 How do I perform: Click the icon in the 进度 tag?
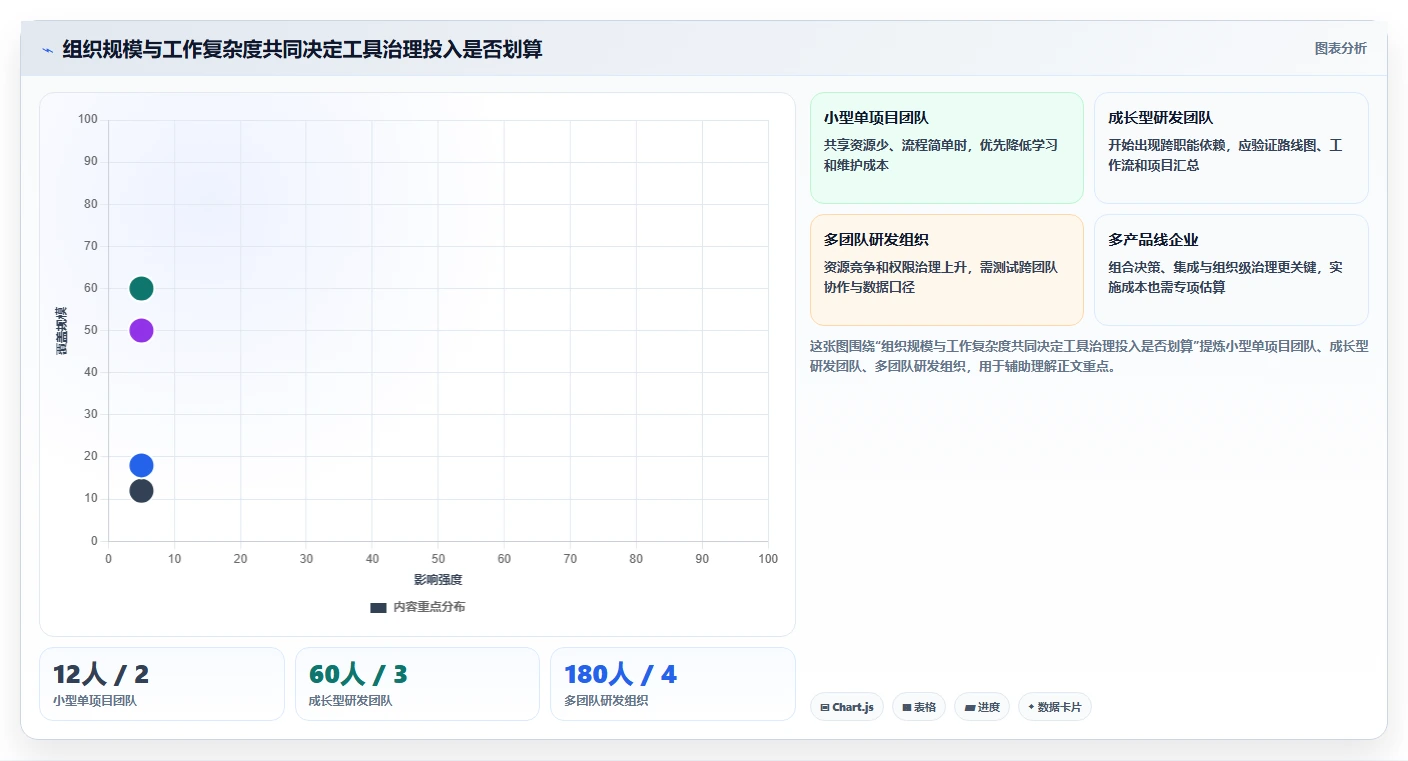pos(970,707)
